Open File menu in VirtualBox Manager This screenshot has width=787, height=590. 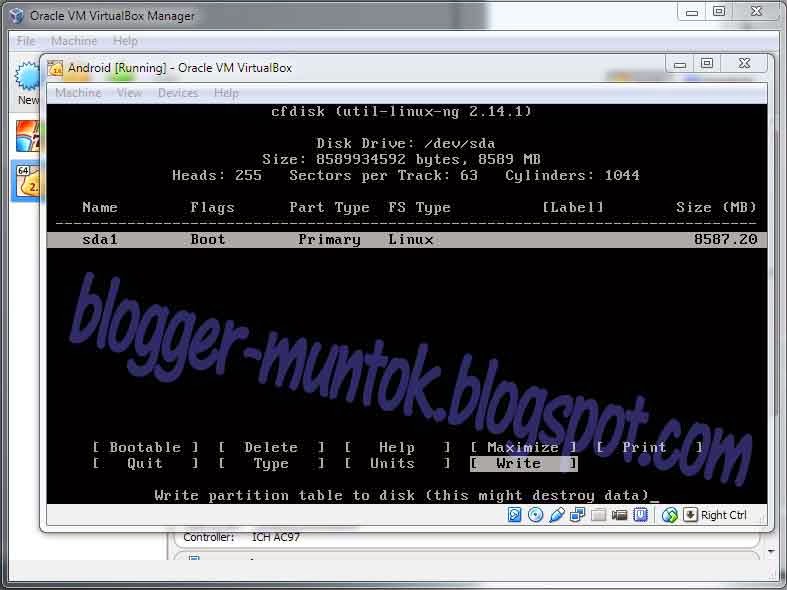(26, 41)
